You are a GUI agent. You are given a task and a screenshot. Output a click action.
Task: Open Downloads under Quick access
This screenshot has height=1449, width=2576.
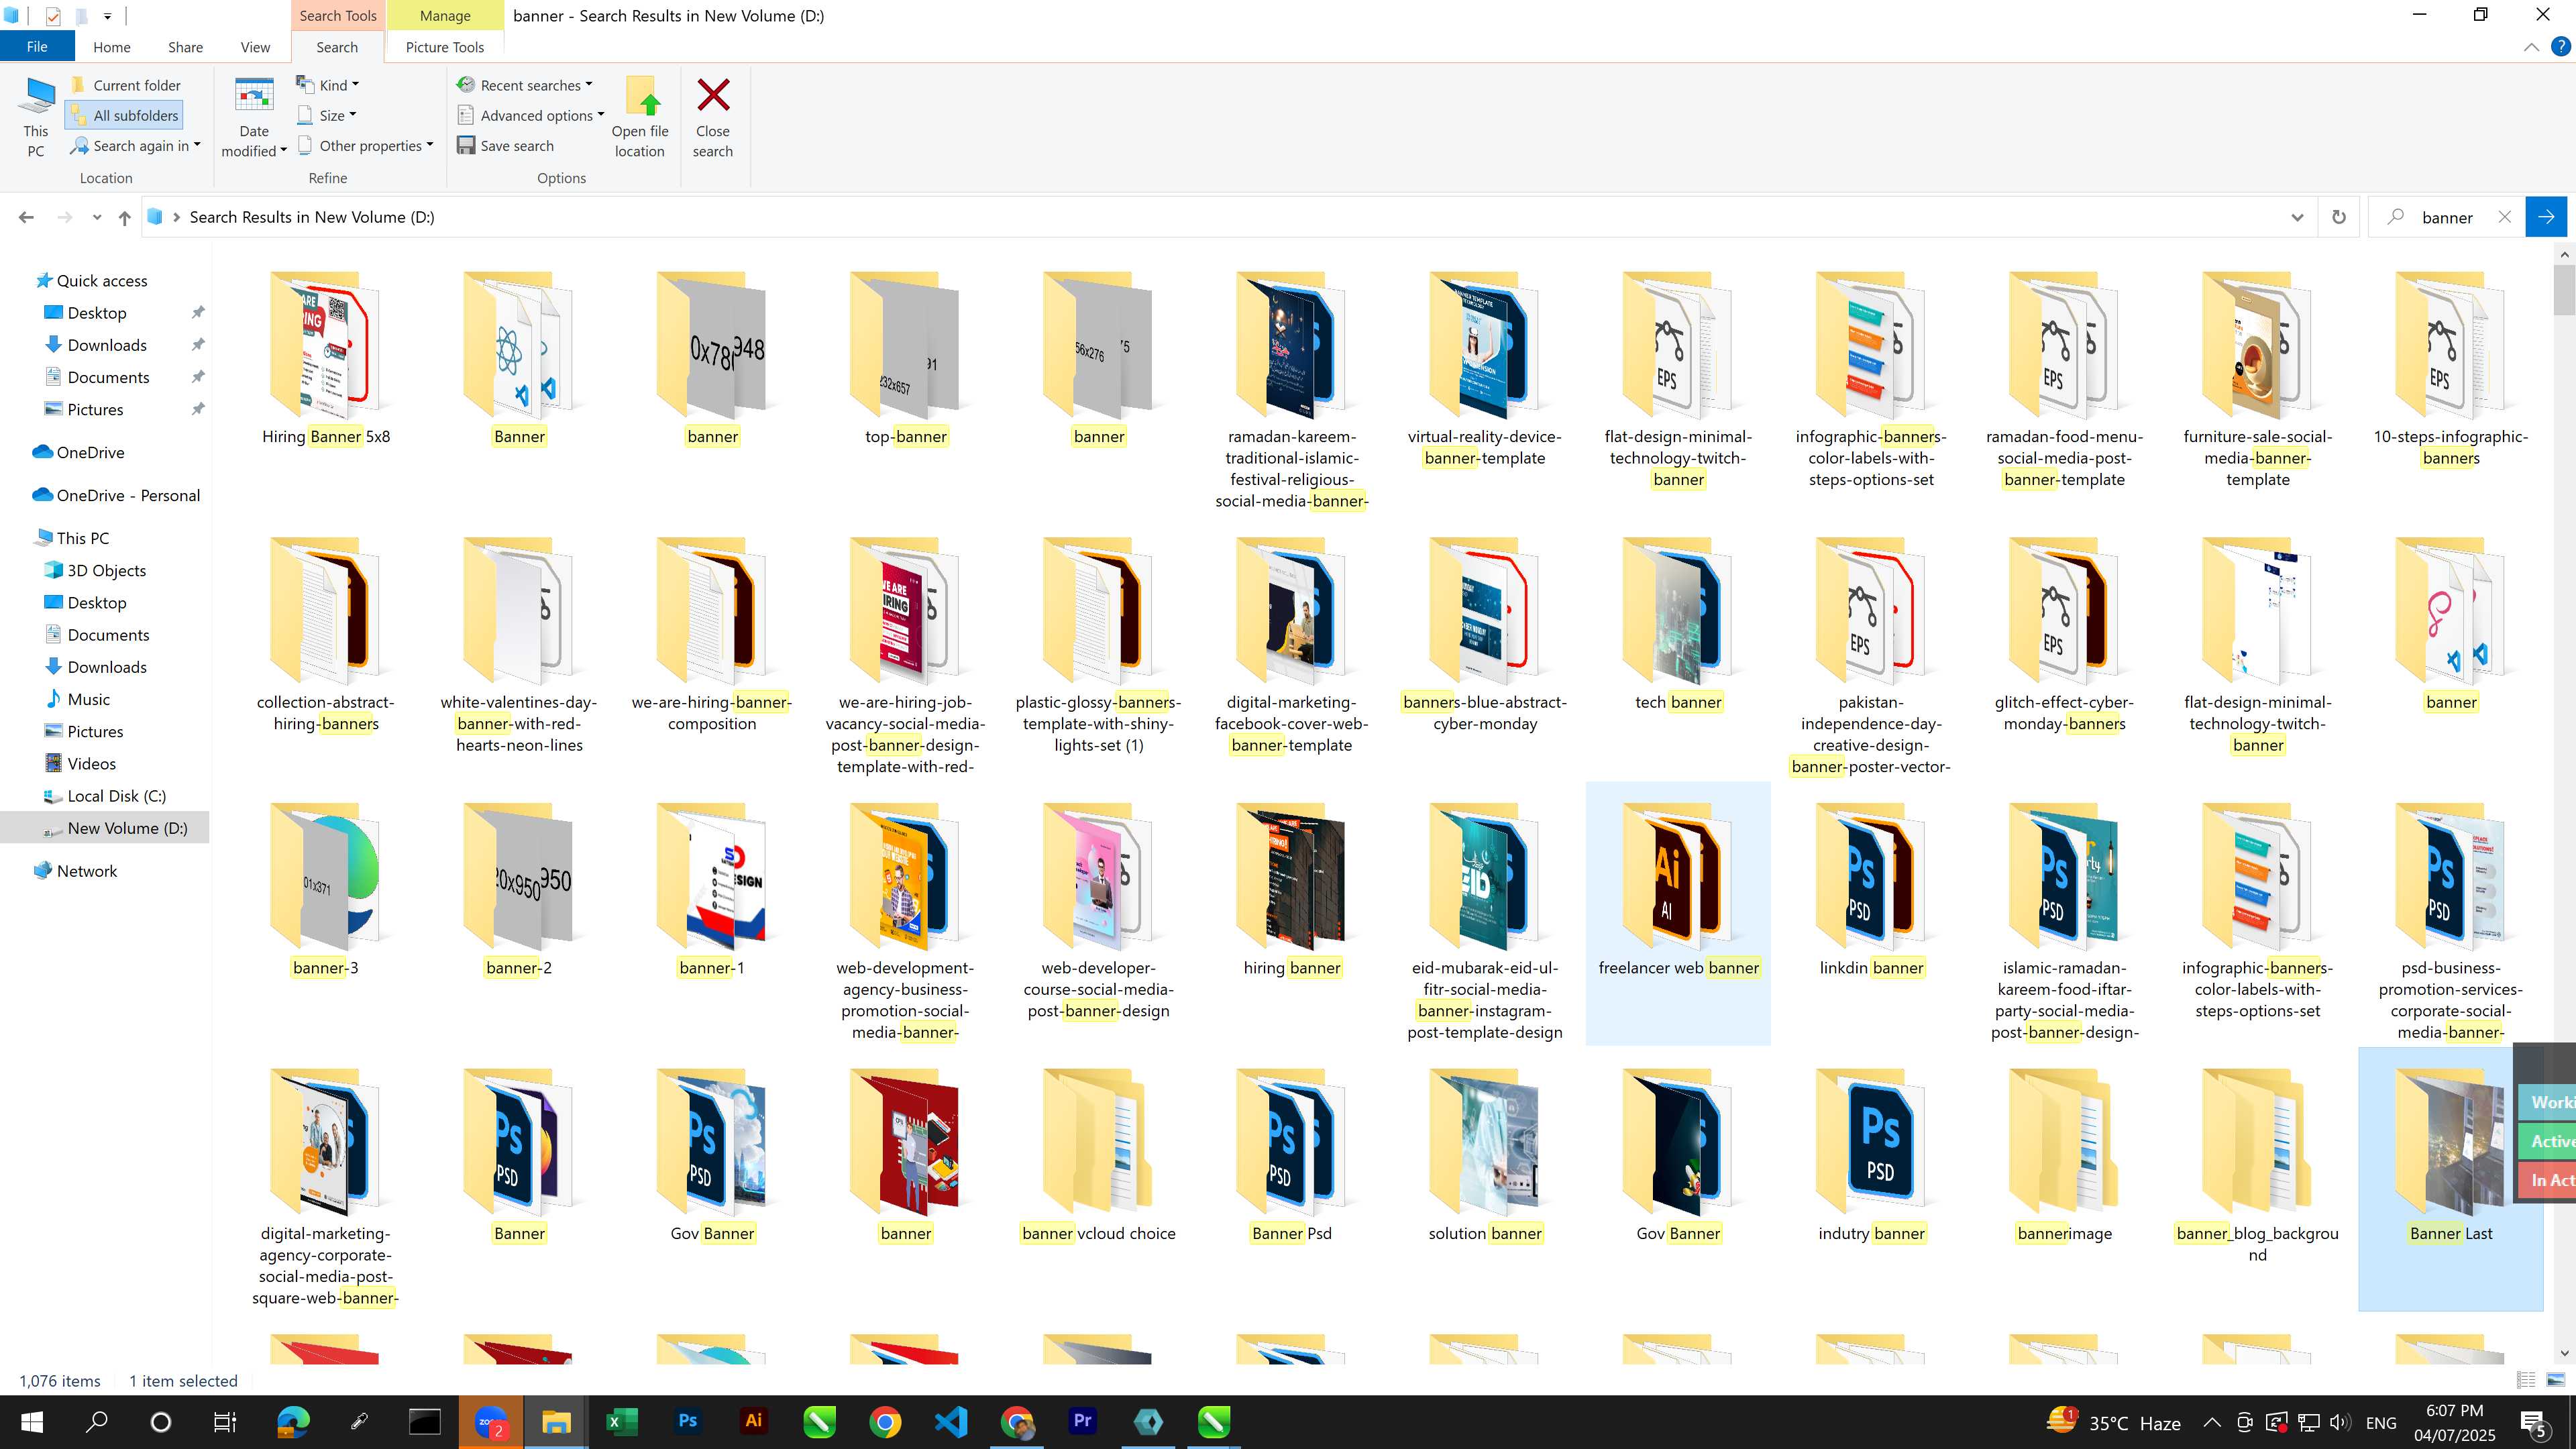[x=107, y=345]
